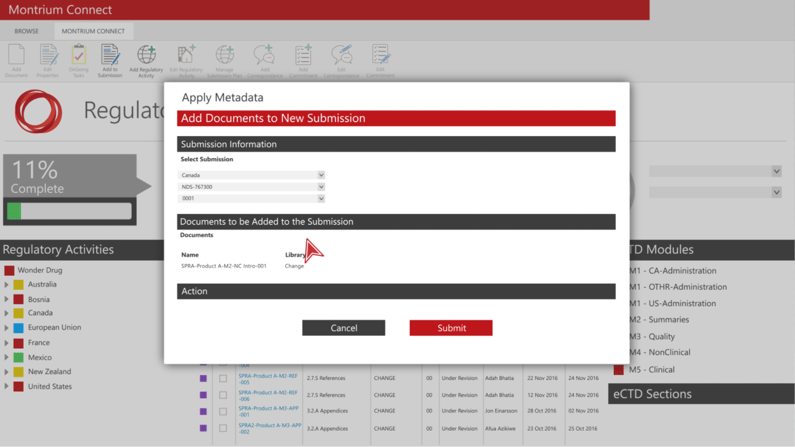Check the SPRA2-Product A-M3-APP-002 row box

[223, 428]
